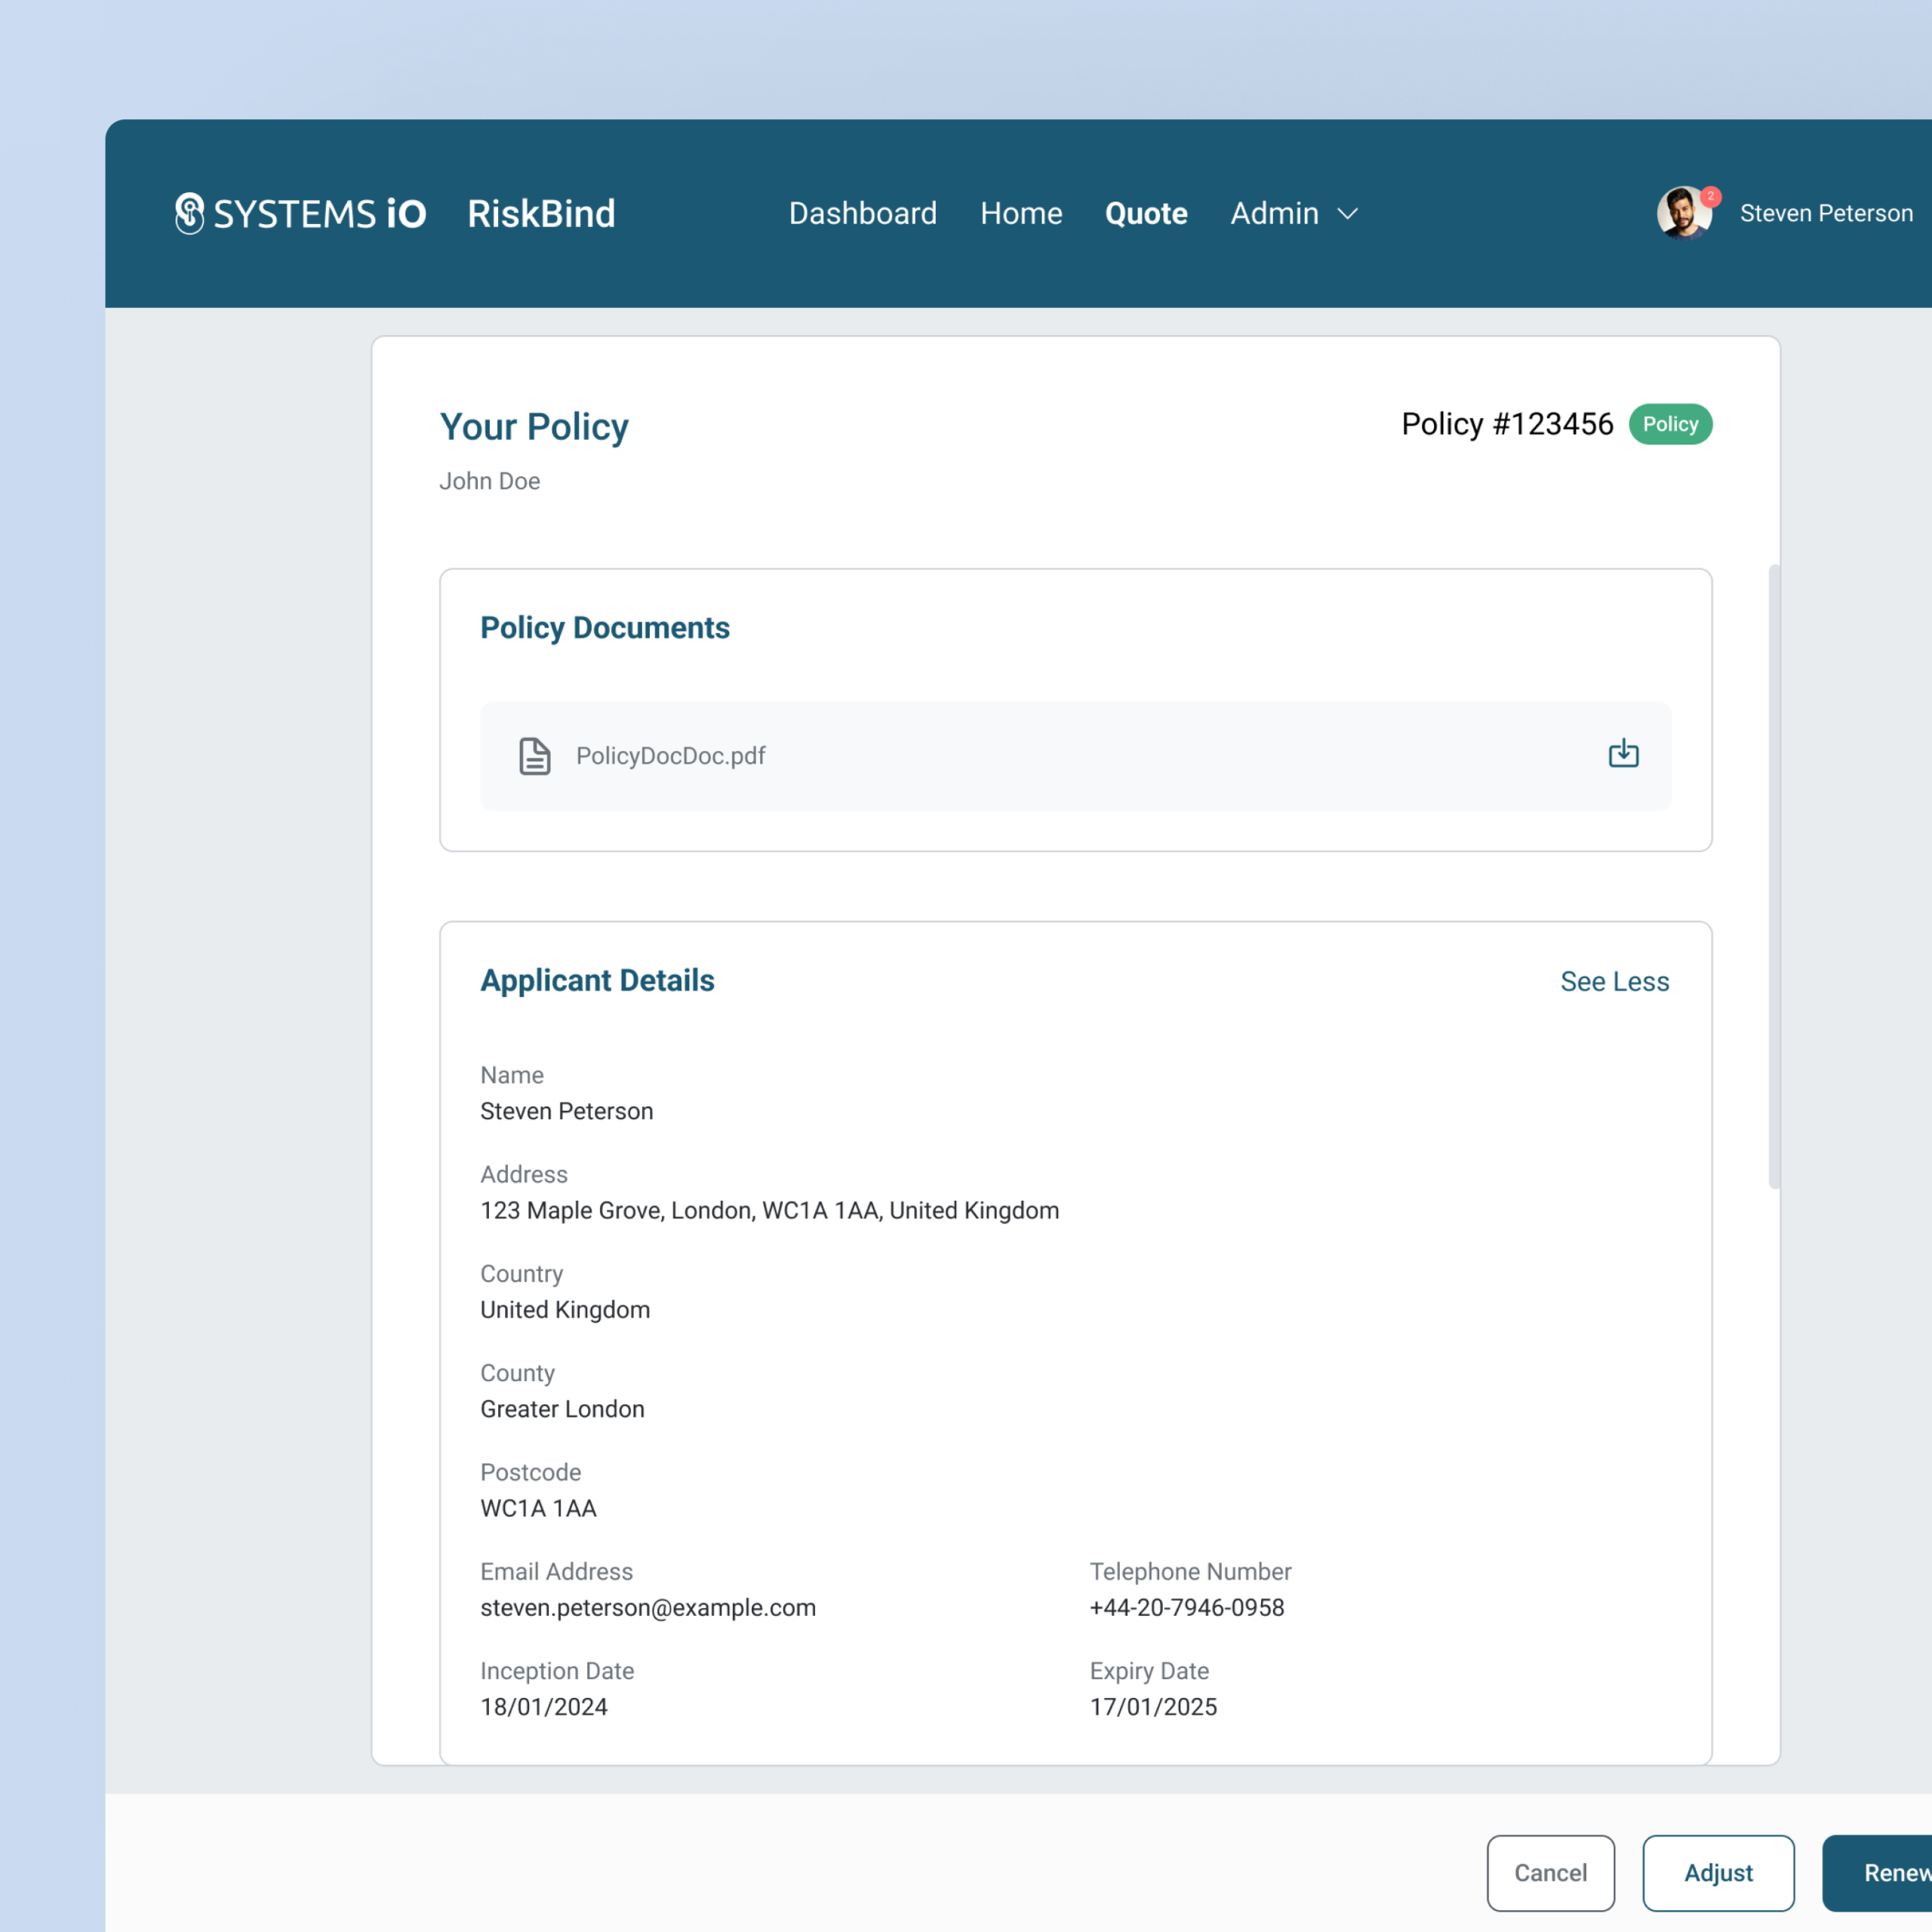This screenshot has width=1932, height=1932.
Task: Open the red notification badge
Action: tap(1711, 196)
